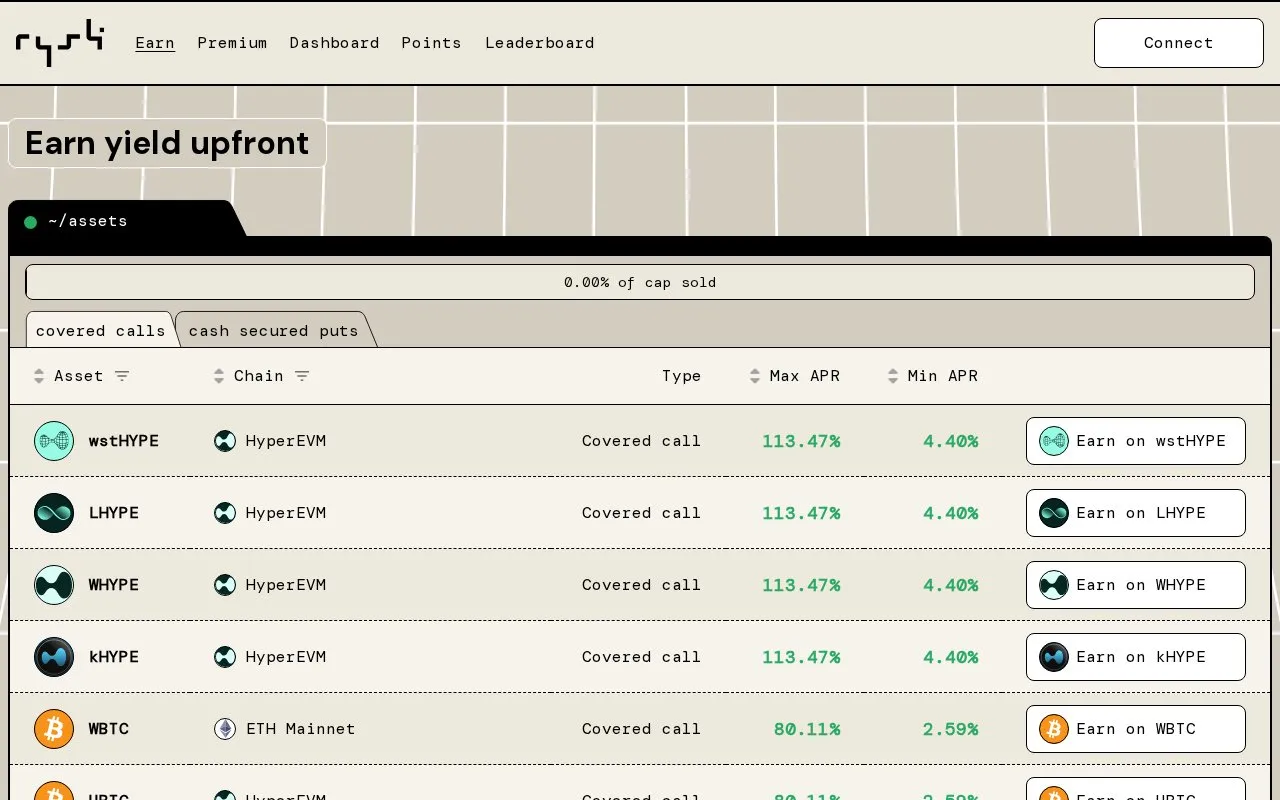Viewport: 1280px width, 800px height.
Task: Go to the Premium nav item
Action: (232, 43)
